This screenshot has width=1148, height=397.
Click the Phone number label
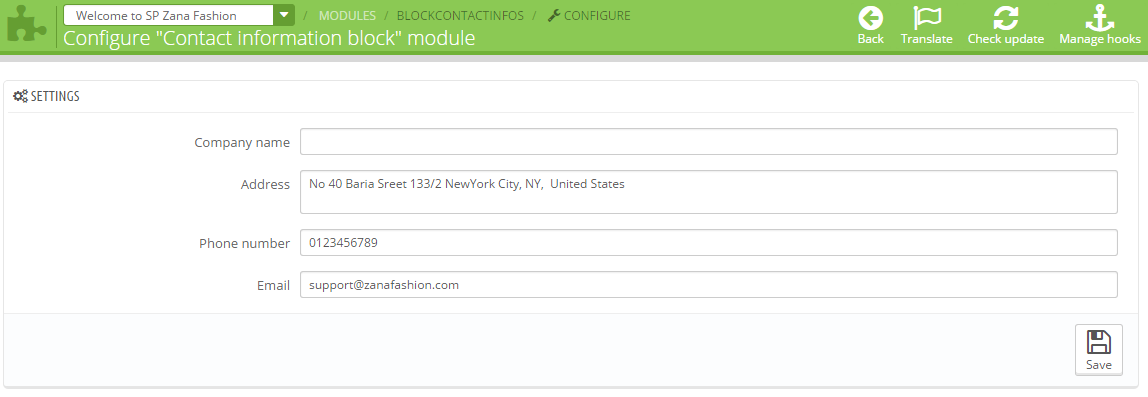[x=244, y=243]
